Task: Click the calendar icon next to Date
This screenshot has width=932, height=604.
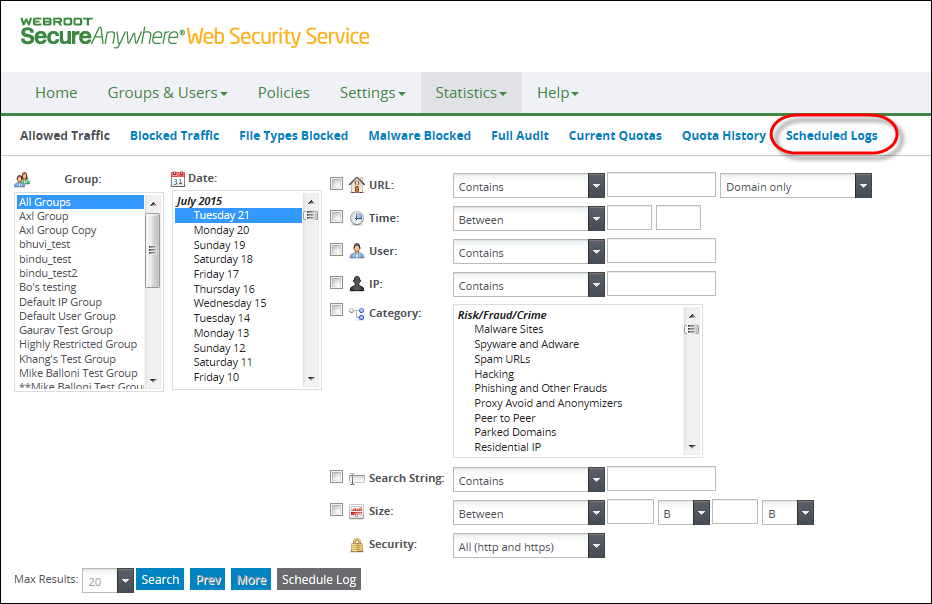Action: point(178,178)
